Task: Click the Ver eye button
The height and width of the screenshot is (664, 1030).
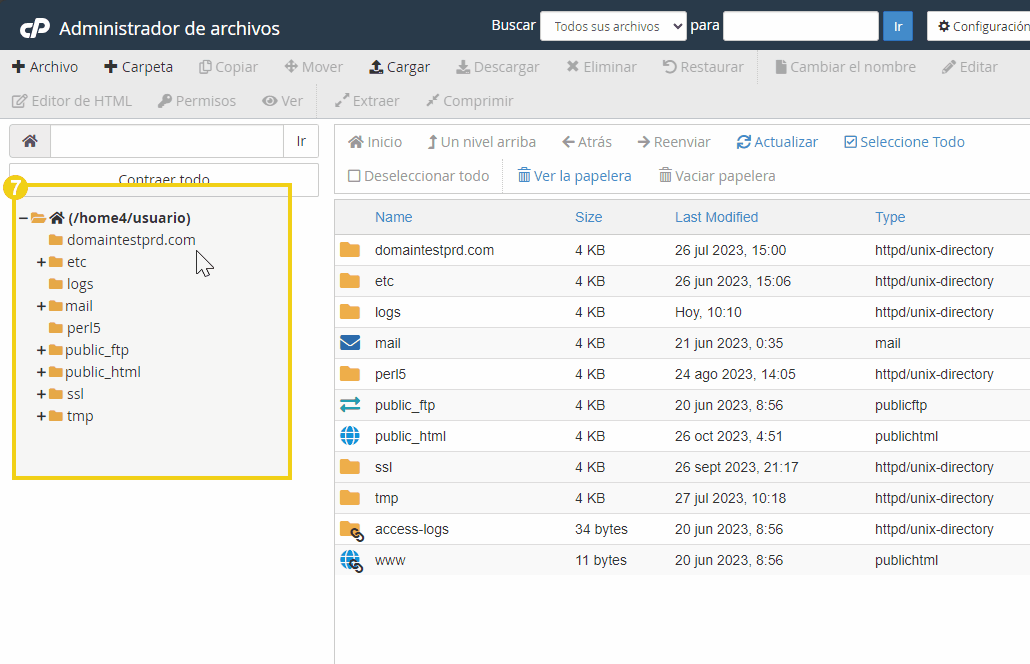Action: pyautogui.click(x=282, y=101)
